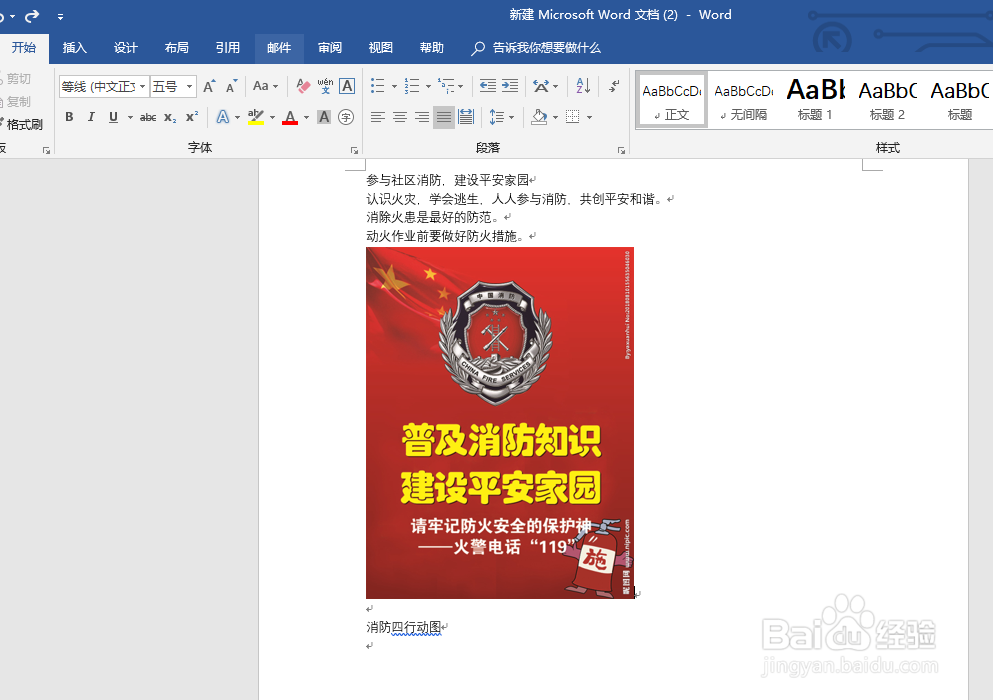Apply distributed alignment
993x700 pixels.
coord(466,117)
